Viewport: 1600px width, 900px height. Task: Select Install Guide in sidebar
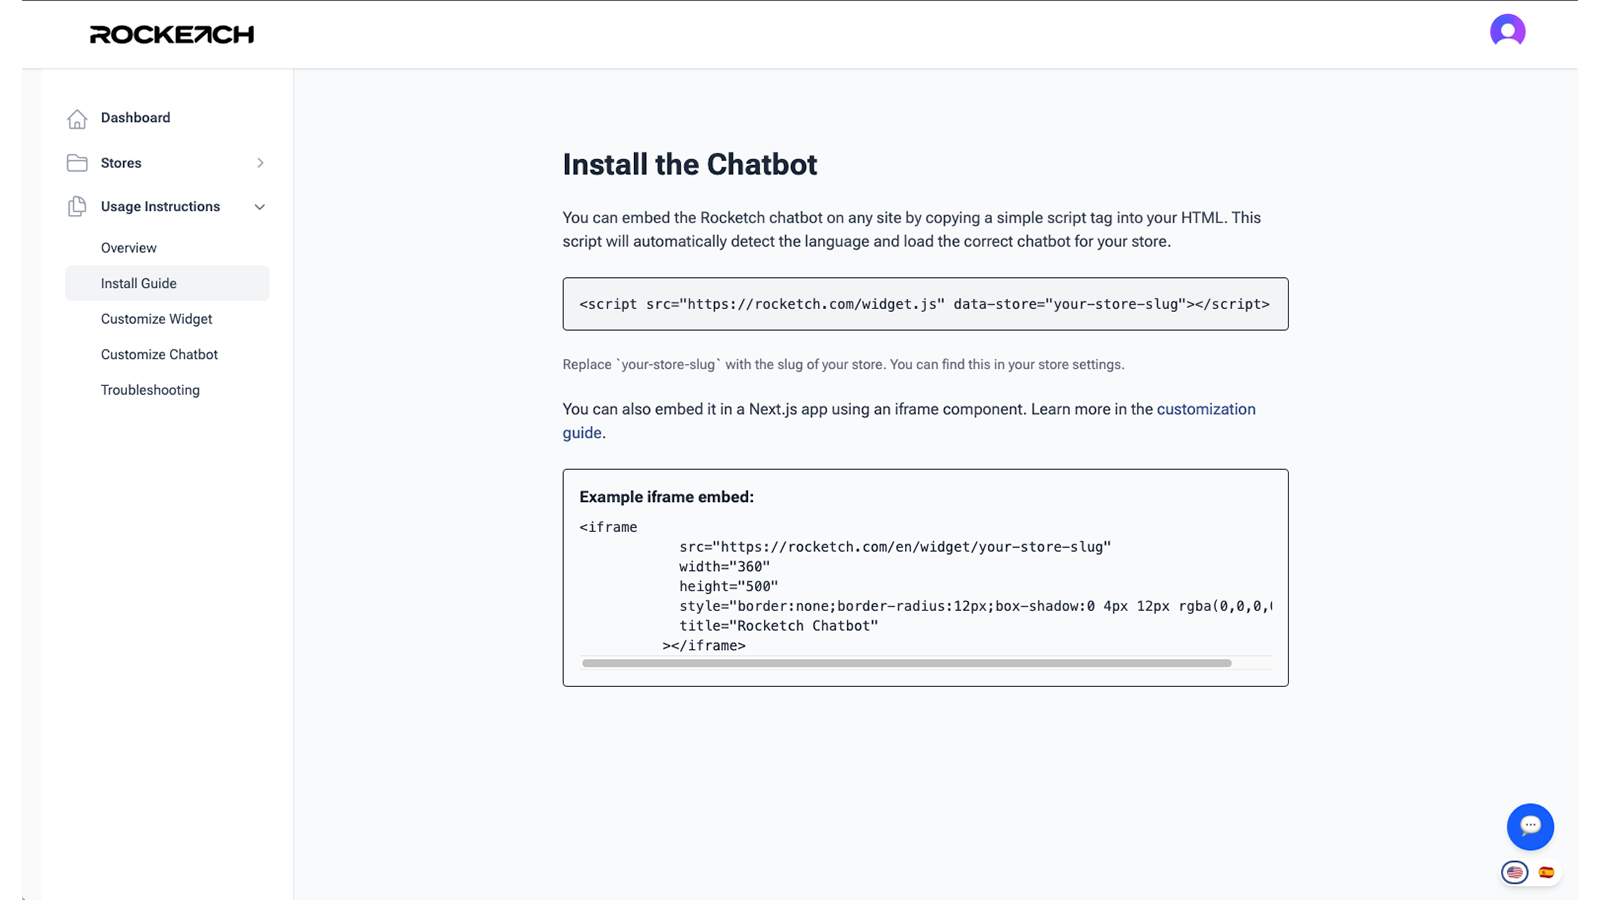[x=167, y=283]
